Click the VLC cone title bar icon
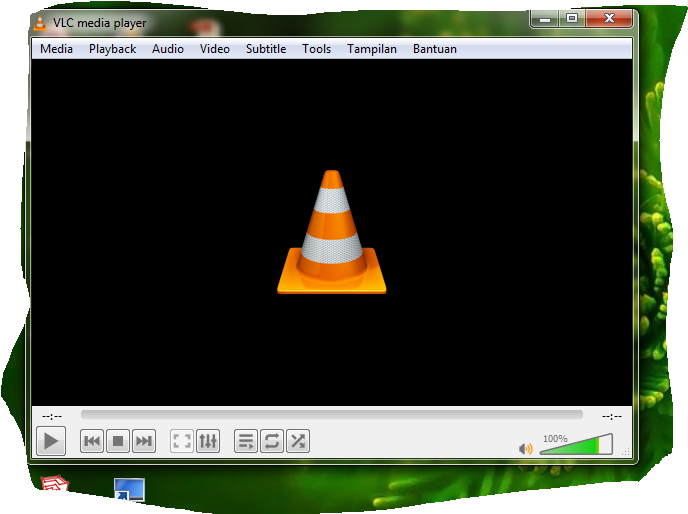688x514 pixels. click(x=40, y=23)
